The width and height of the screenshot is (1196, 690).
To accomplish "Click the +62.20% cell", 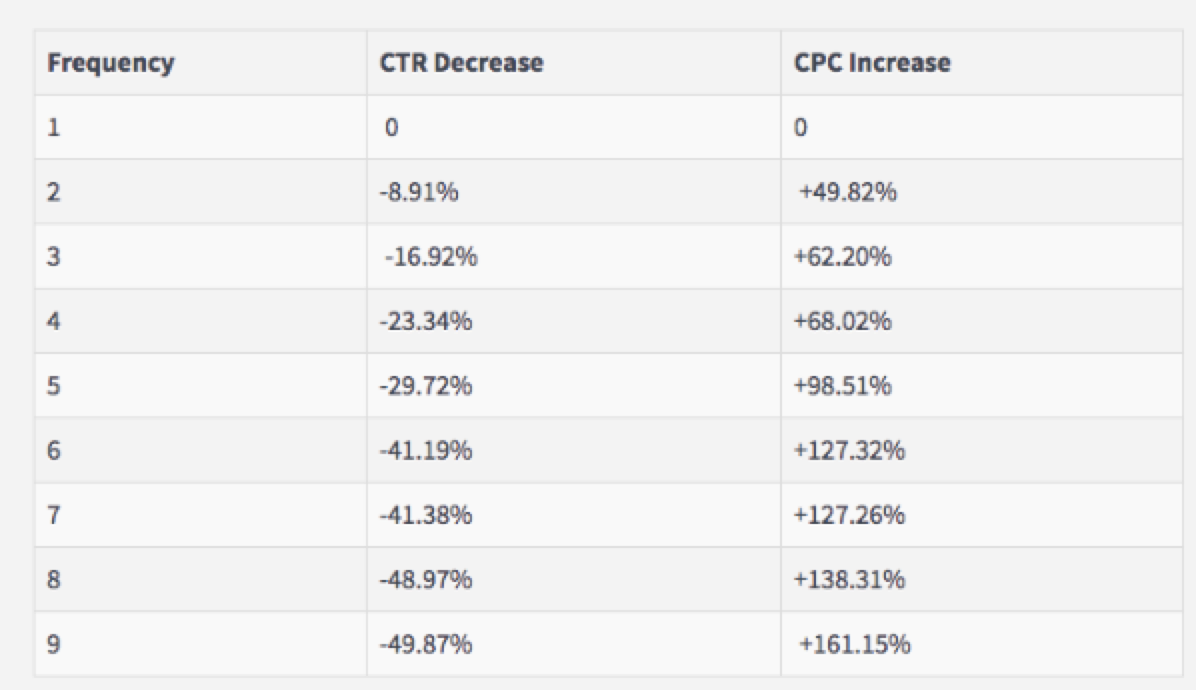I will click(x=843, y=257).
